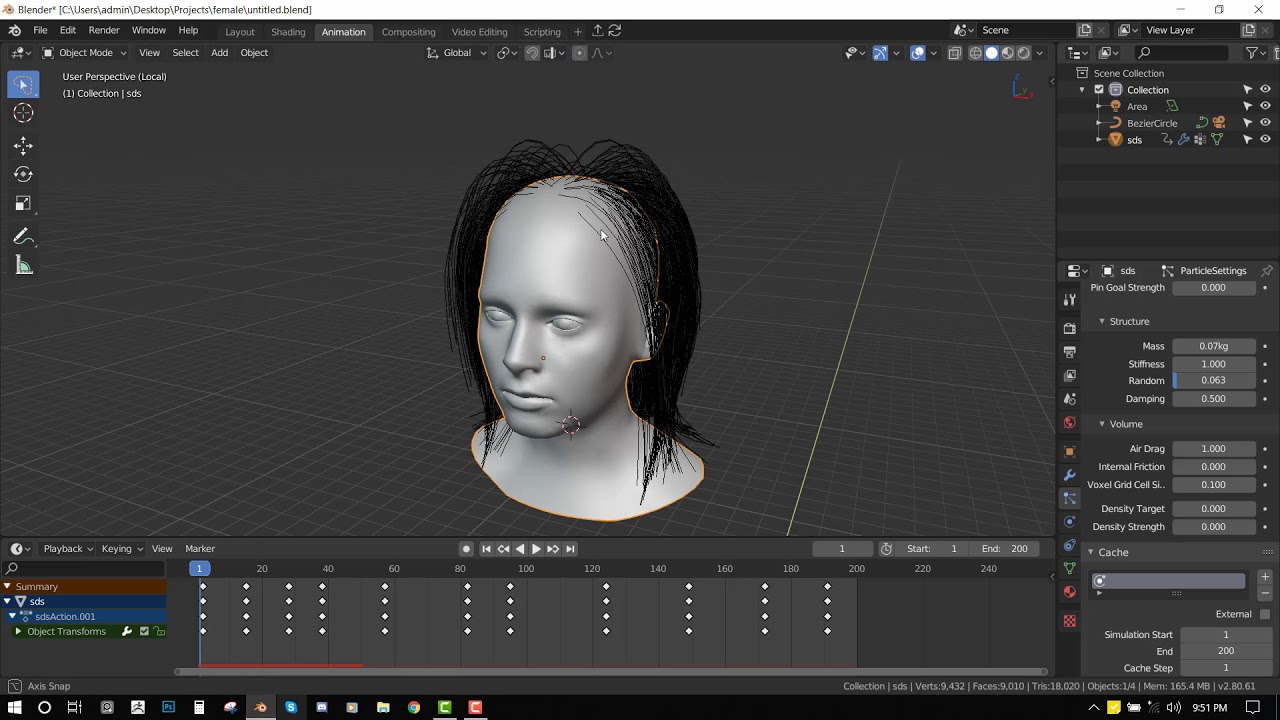Open the Tool properties tab

click(x=1070, y=299)
